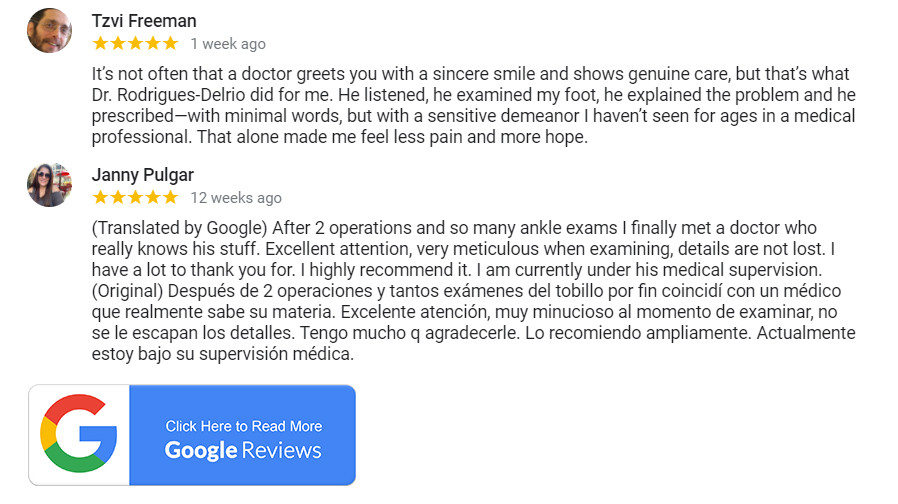Click Tzvi Freeman's review paragraph
The height and width of the screenshot is (504, 898).
point(472,105)
